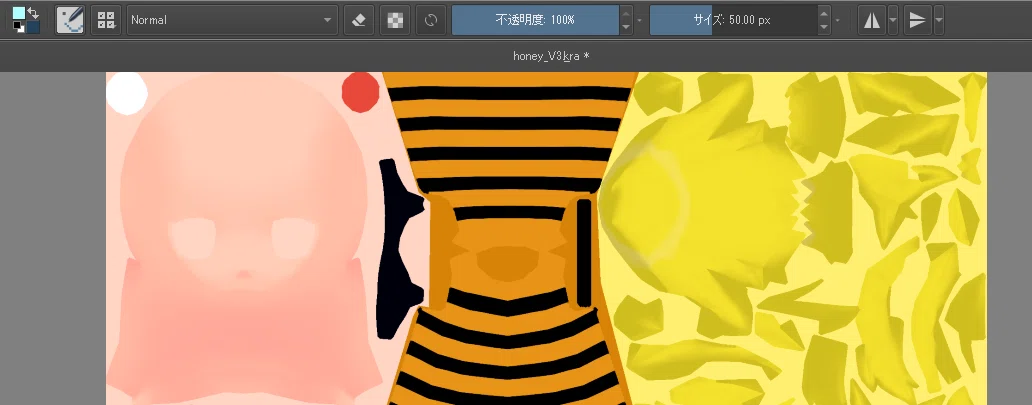This screenshot has height=405, width=1032.
Task: Open the small dropdown beside the opacity slider
Action: click(640, 20)
